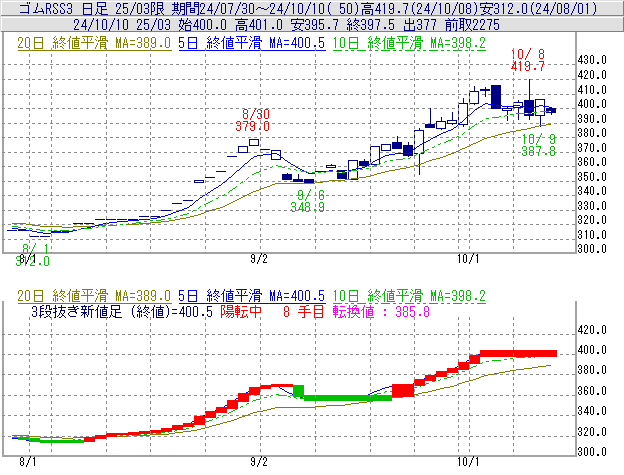Click the 3段抜き新値足 (終値)=400.5 label
This screenshot has width=624, height=475.
[122, 311]
